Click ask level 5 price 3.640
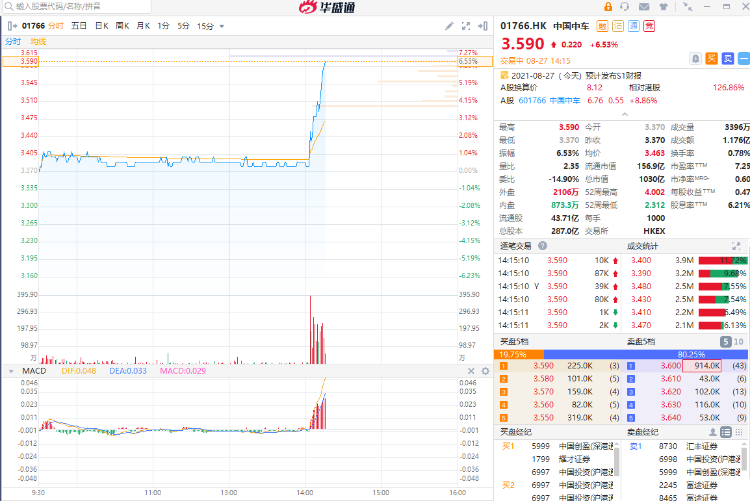Screen dimensions: 750x501 pos(671,417)
